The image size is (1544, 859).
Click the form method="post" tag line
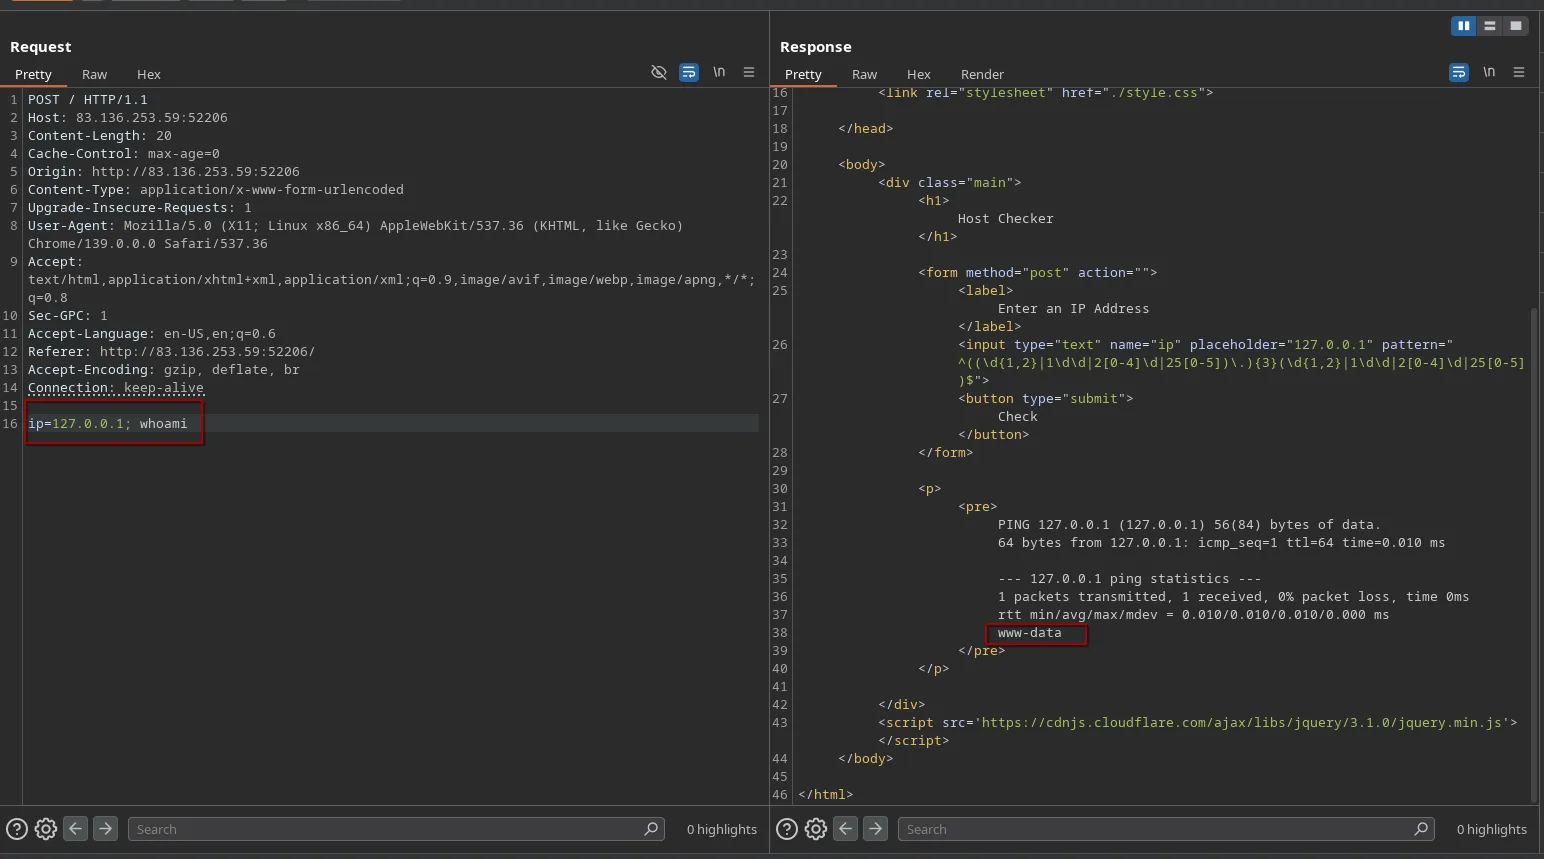coord(1038,273)
